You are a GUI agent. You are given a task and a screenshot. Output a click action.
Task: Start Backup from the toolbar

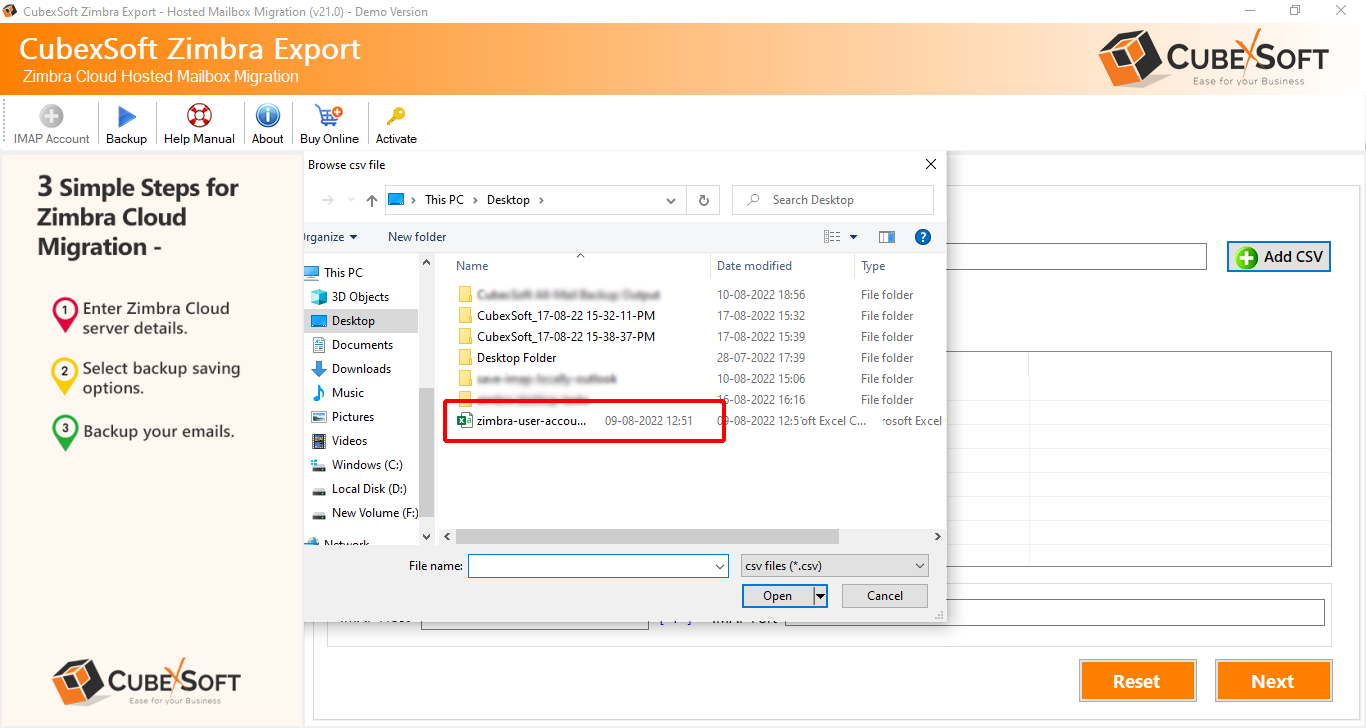(x=126, y=126)
